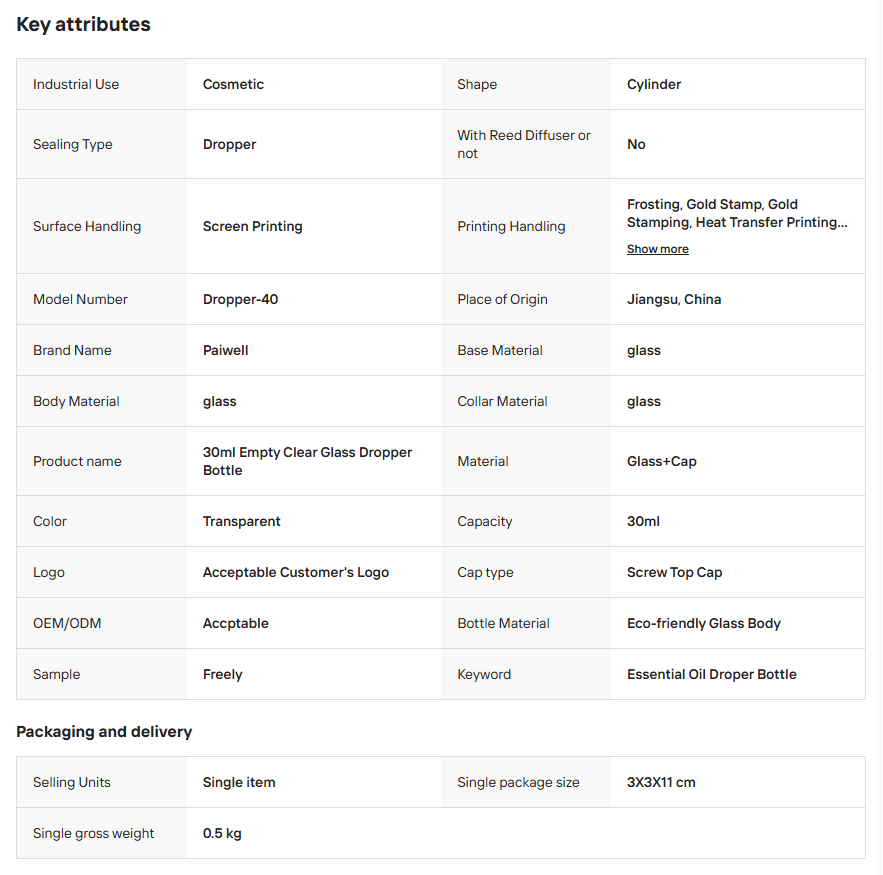Click the Paiwell brand name

tap(225, 350)
